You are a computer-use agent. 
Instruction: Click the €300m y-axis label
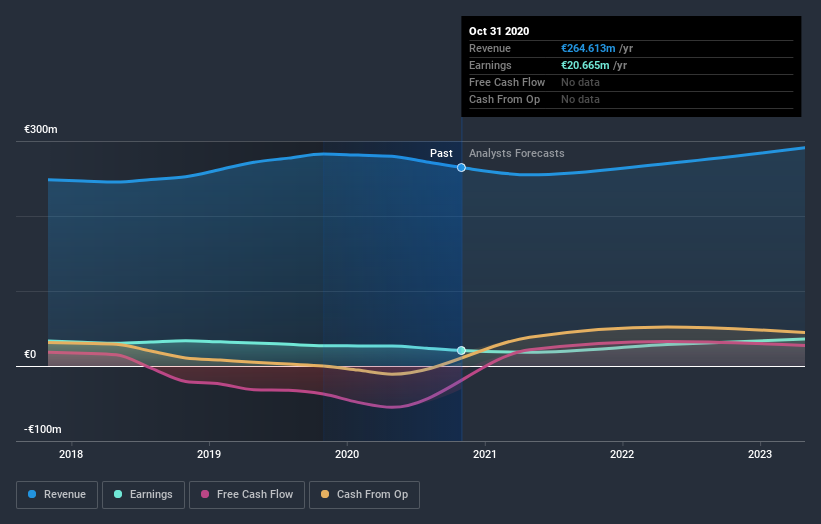pos(41,129)
